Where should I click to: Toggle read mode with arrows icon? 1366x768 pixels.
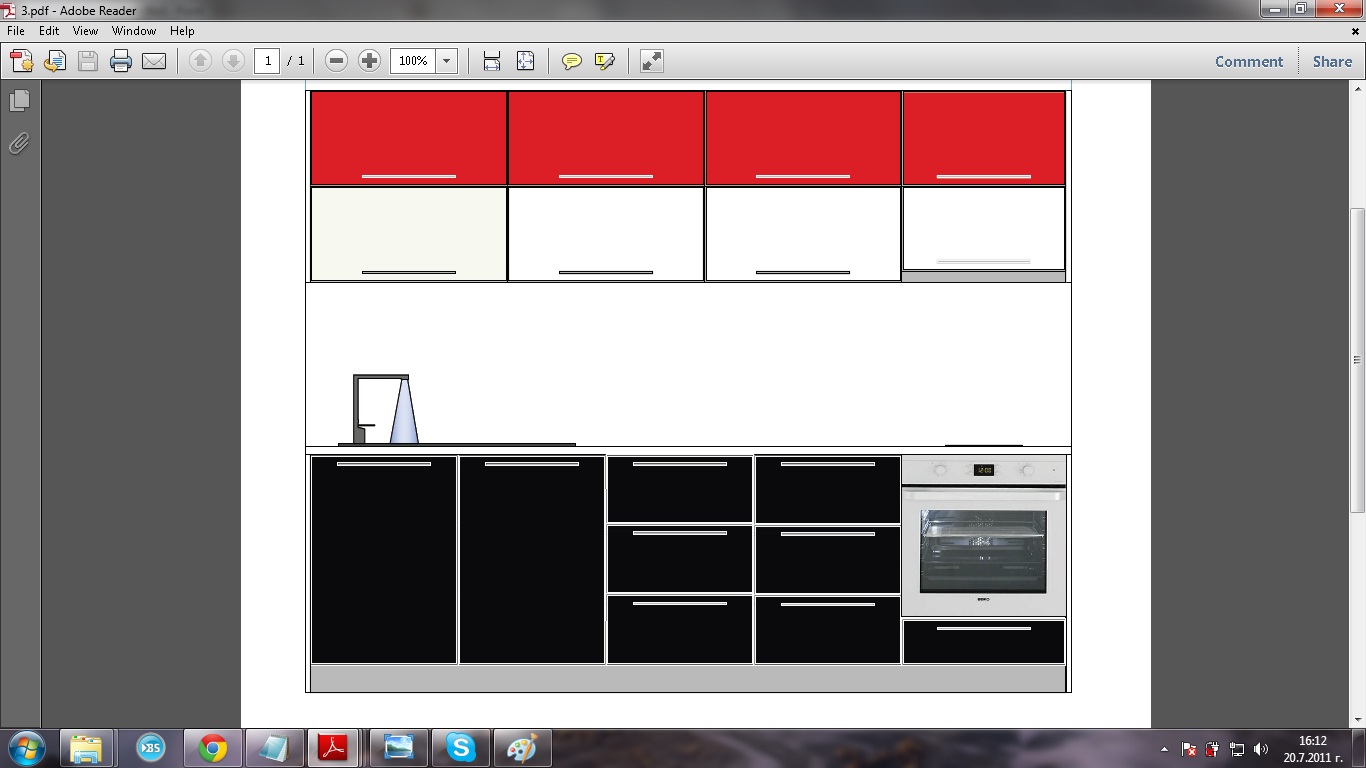(652, 61)
